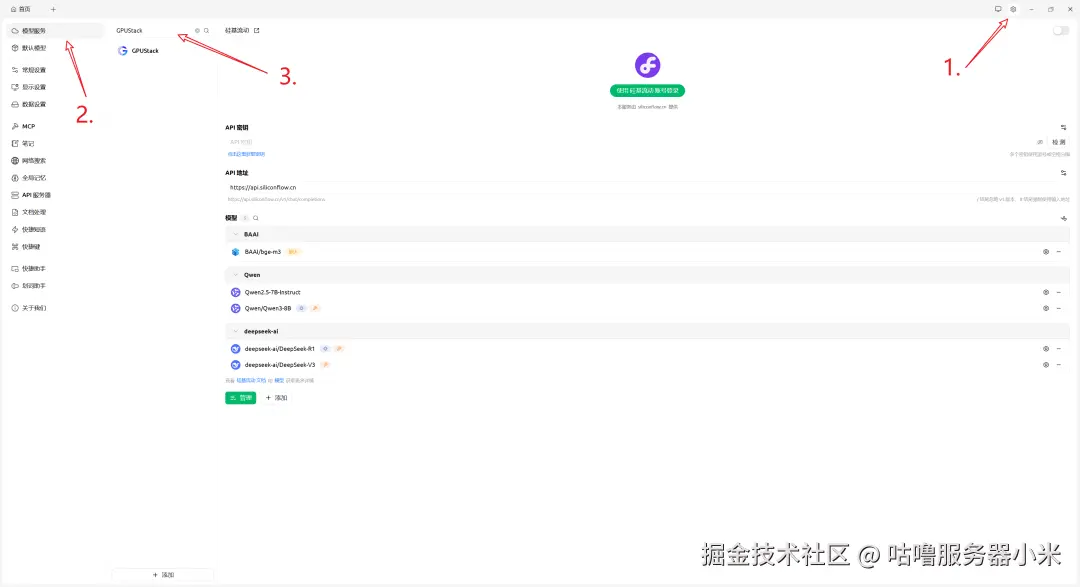Image resolution: width=1080 pixels, height=587 pixels.
Task: Open settings gear for Qwen2.5-7B-Instruct
Action: pos(1046,292)
